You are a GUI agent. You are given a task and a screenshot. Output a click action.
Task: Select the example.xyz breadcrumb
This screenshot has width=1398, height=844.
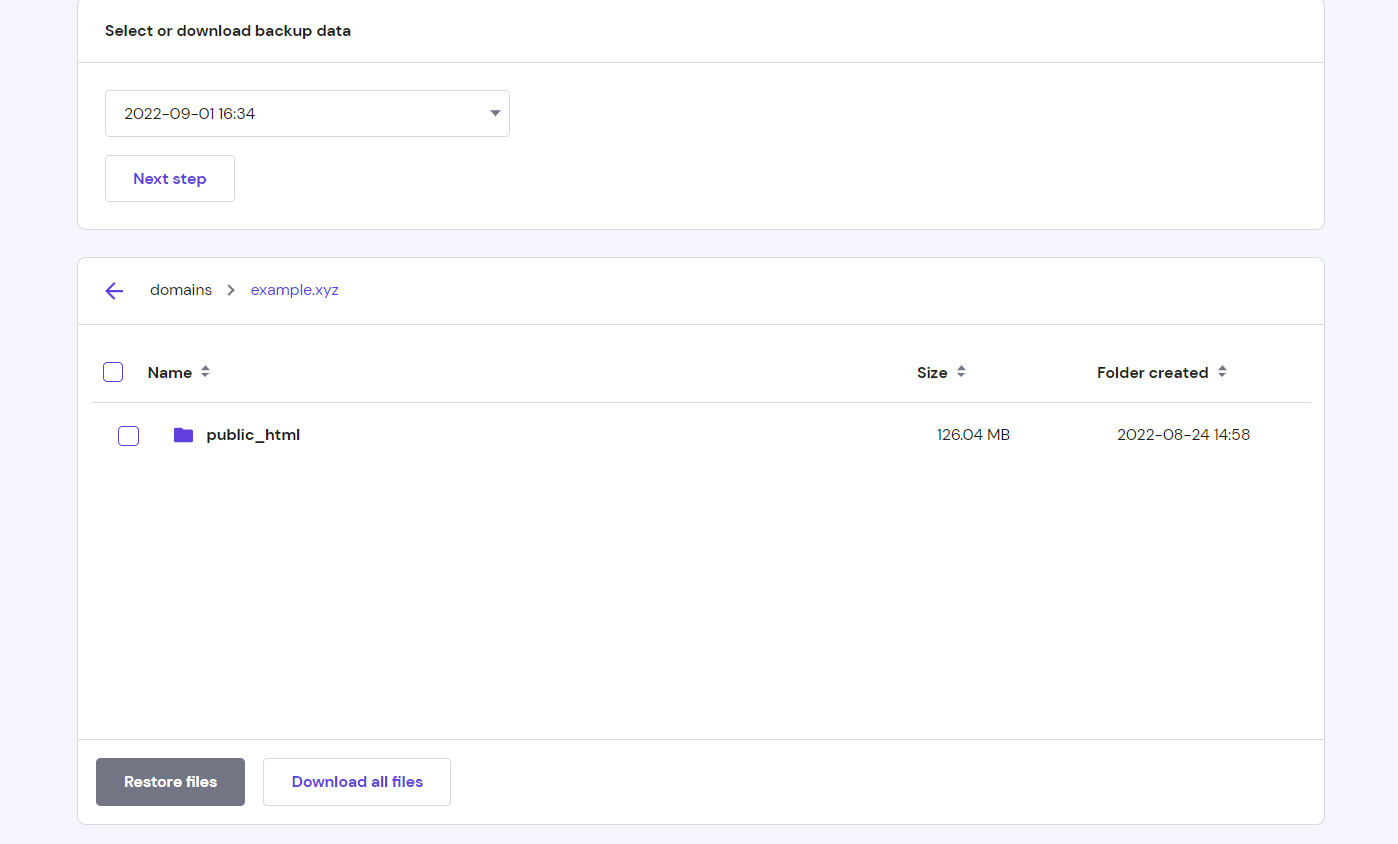click(294, 291)
